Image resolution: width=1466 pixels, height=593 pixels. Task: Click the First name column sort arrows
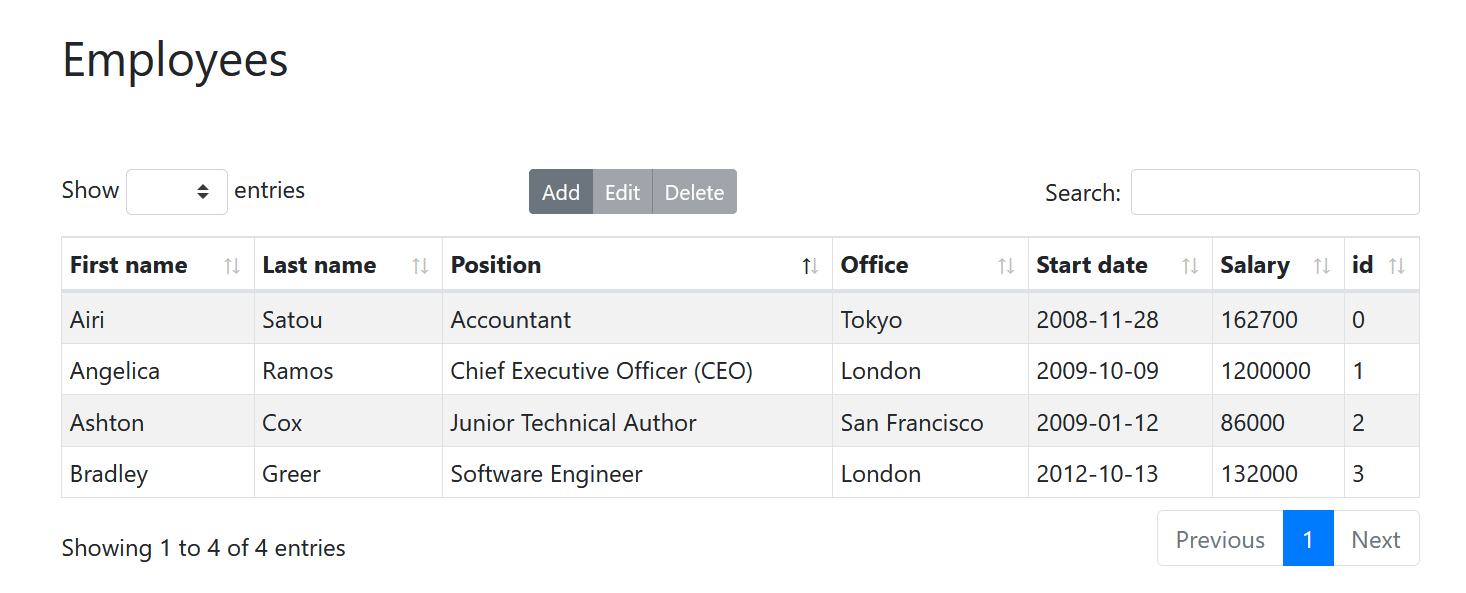232,266
